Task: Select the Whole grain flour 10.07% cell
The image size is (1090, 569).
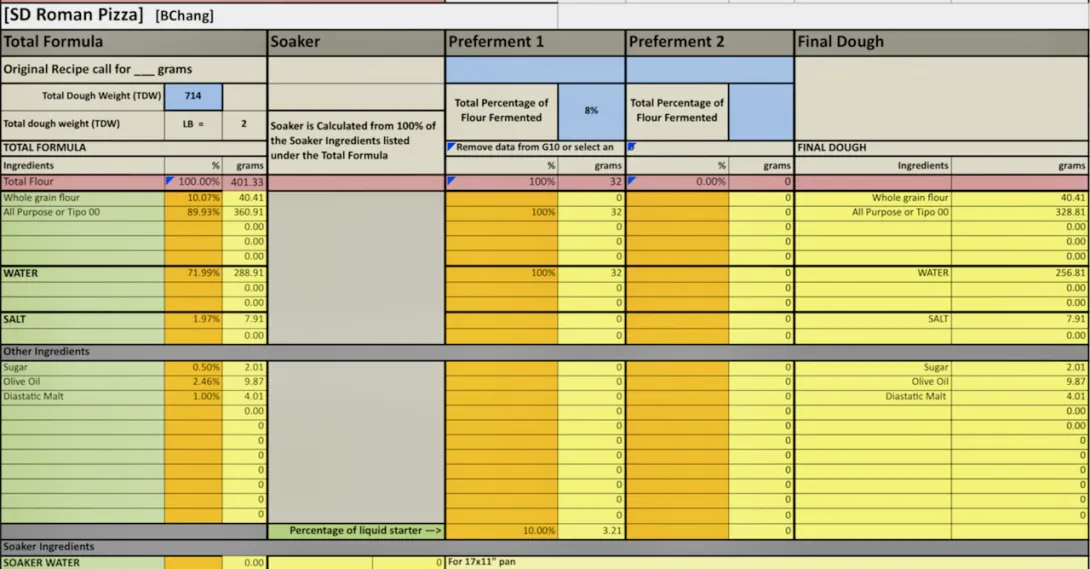Action: pyautogui.click(x=194, y=198)
